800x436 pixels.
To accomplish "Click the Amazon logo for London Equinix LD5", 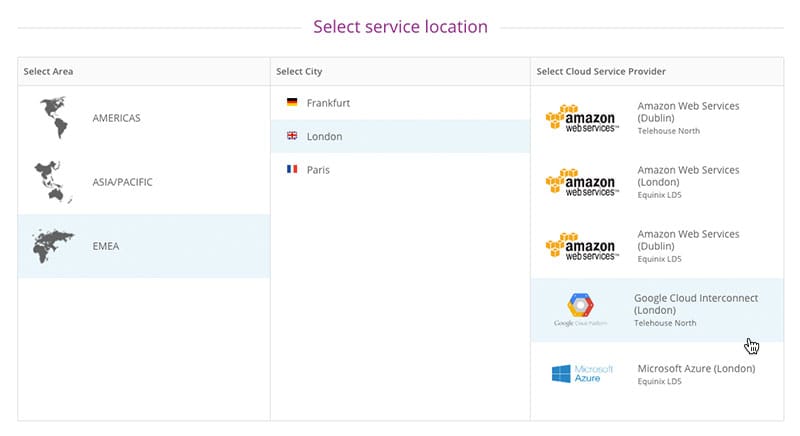I will (x=582, y=183).
